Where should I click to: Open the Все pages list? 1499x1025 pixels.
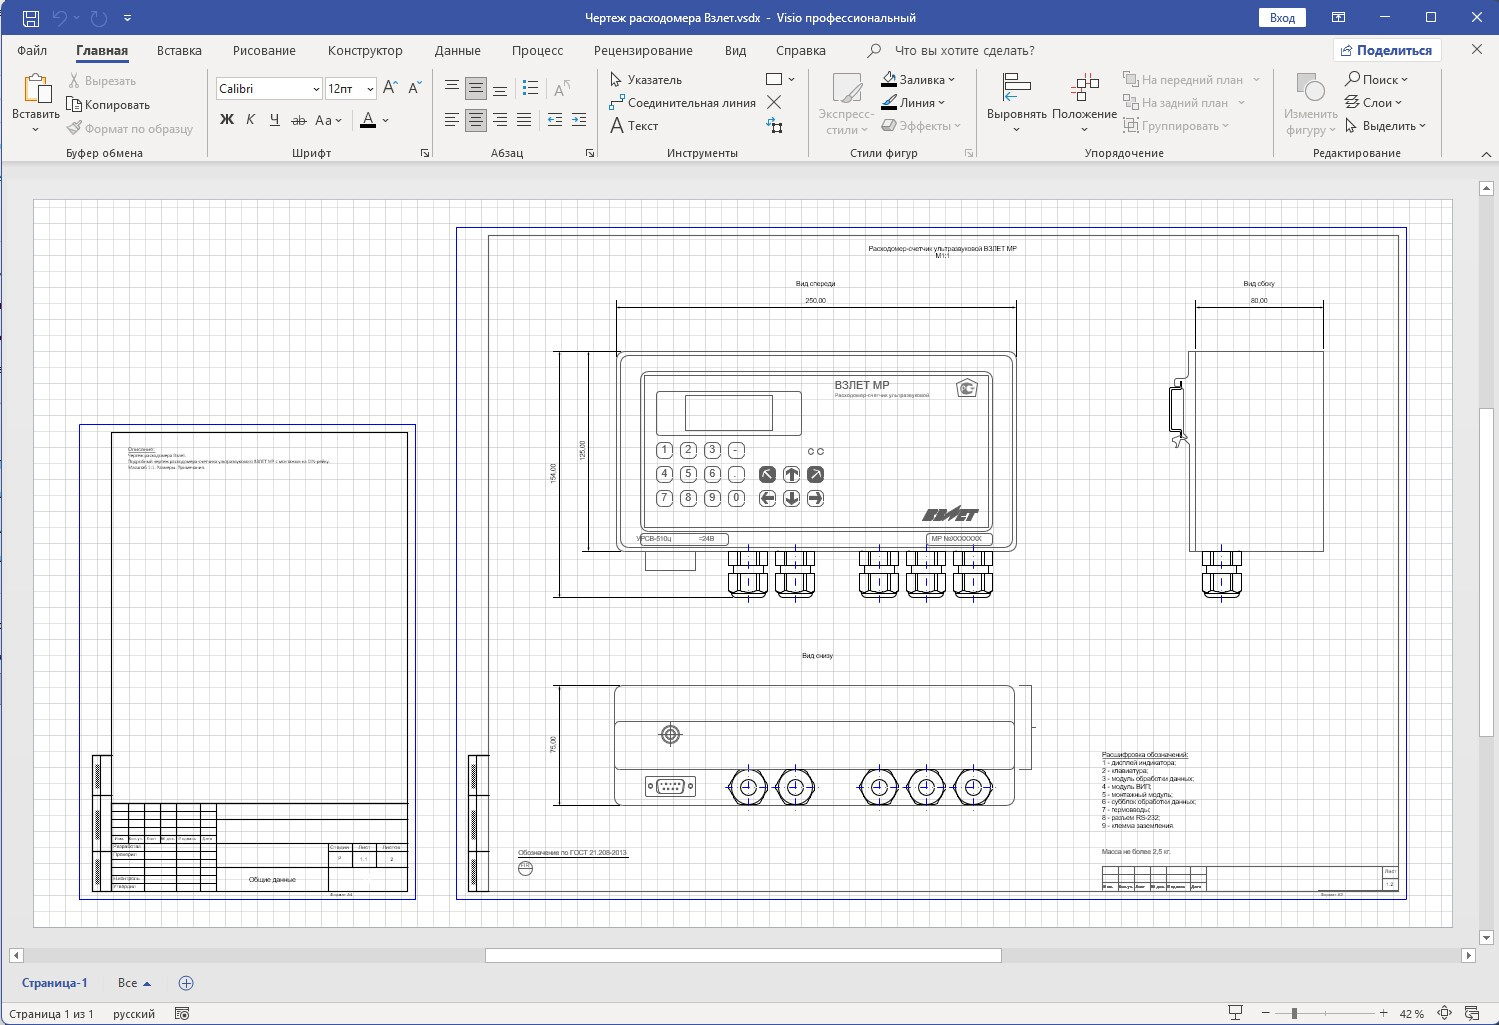pyautogui.click(x=134, y=983)
